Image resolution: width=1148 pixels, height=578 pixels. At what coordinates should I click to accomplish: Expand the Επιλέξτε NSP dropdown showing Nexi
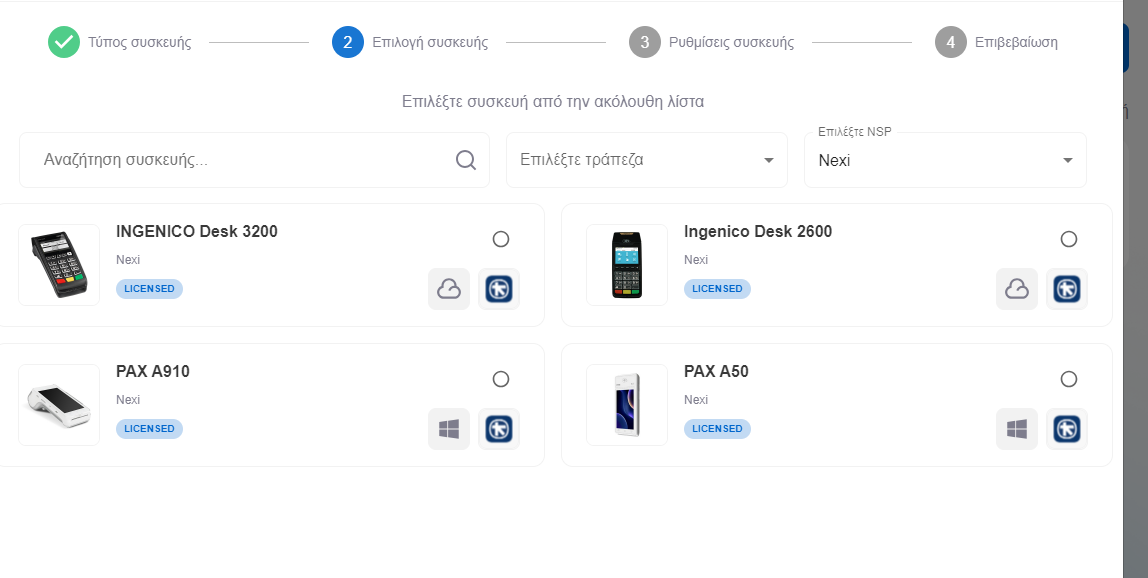tap(945, 160)
